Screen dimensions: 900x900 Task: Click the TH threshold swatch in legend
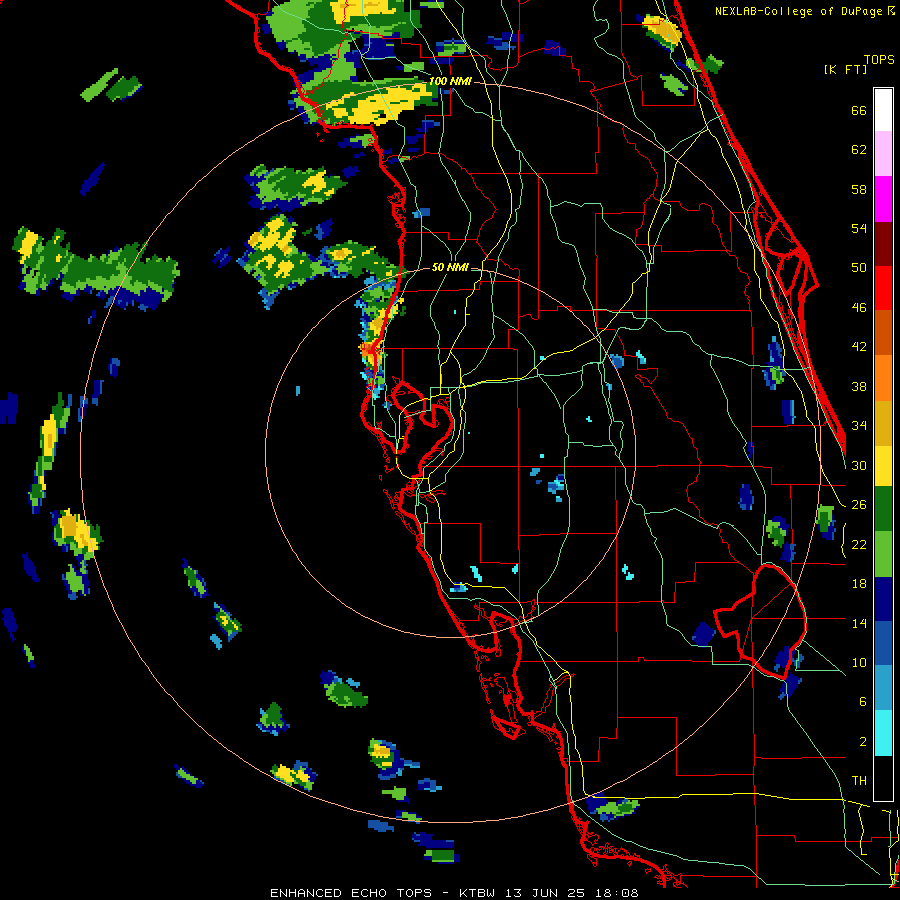[883, 778]
